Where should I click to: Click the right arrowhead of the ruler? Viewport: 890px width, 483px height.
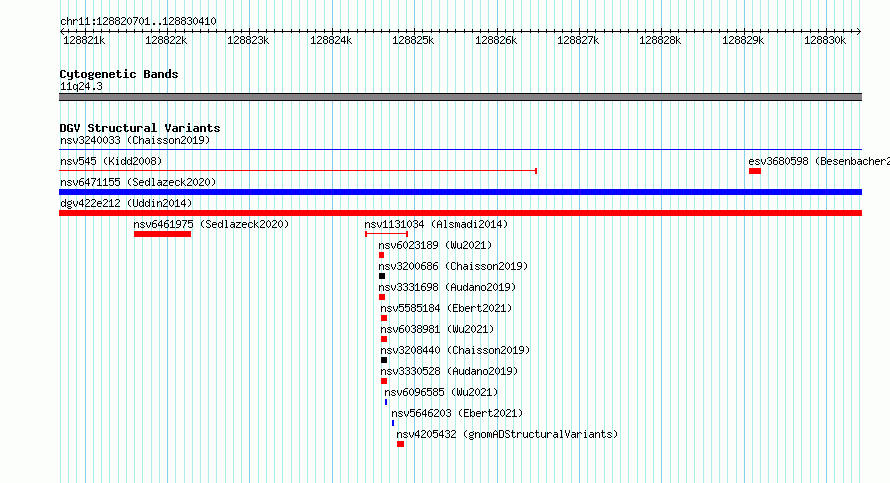coord(859,32)
